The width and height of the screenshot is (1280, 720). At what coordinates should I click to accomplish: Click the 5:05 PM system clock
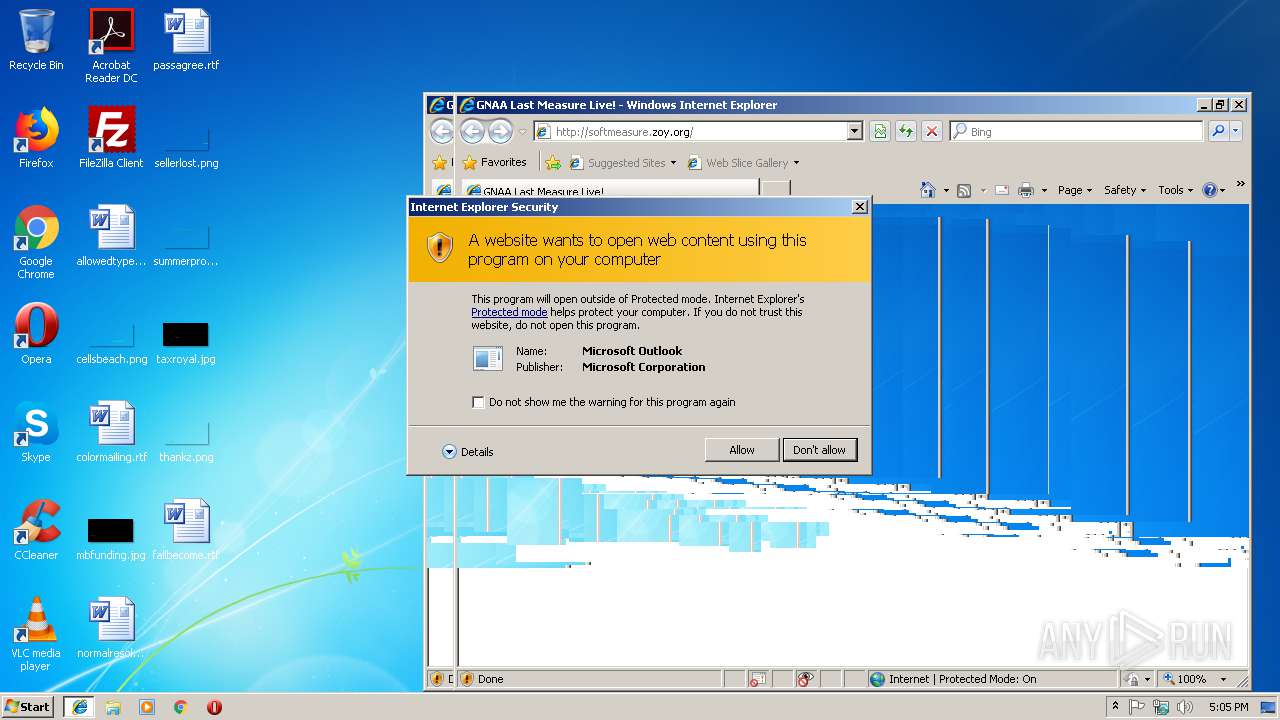click(x=1228, y=707)
